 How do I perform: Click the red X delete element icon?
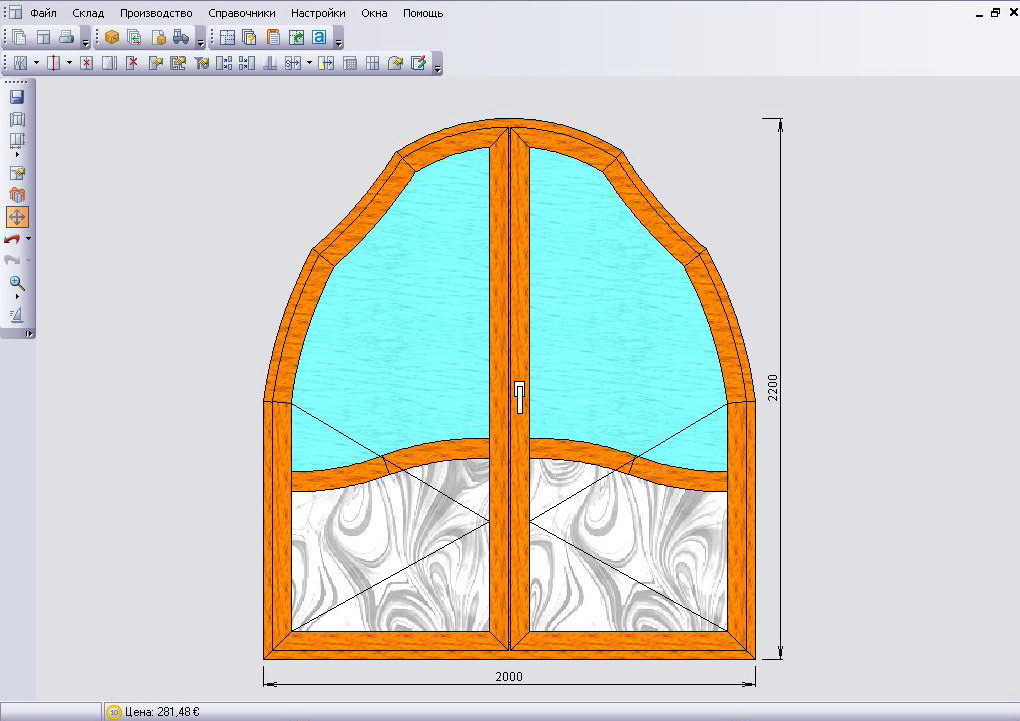click(132, 62)
